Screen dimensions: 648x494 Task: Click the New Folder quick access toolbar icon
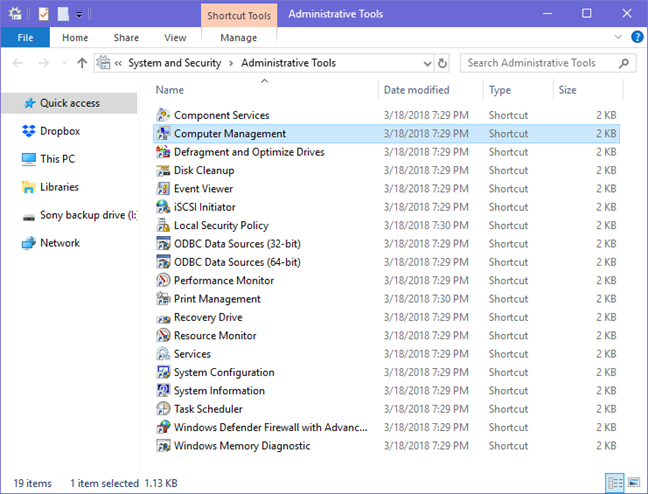click(63, 14)
